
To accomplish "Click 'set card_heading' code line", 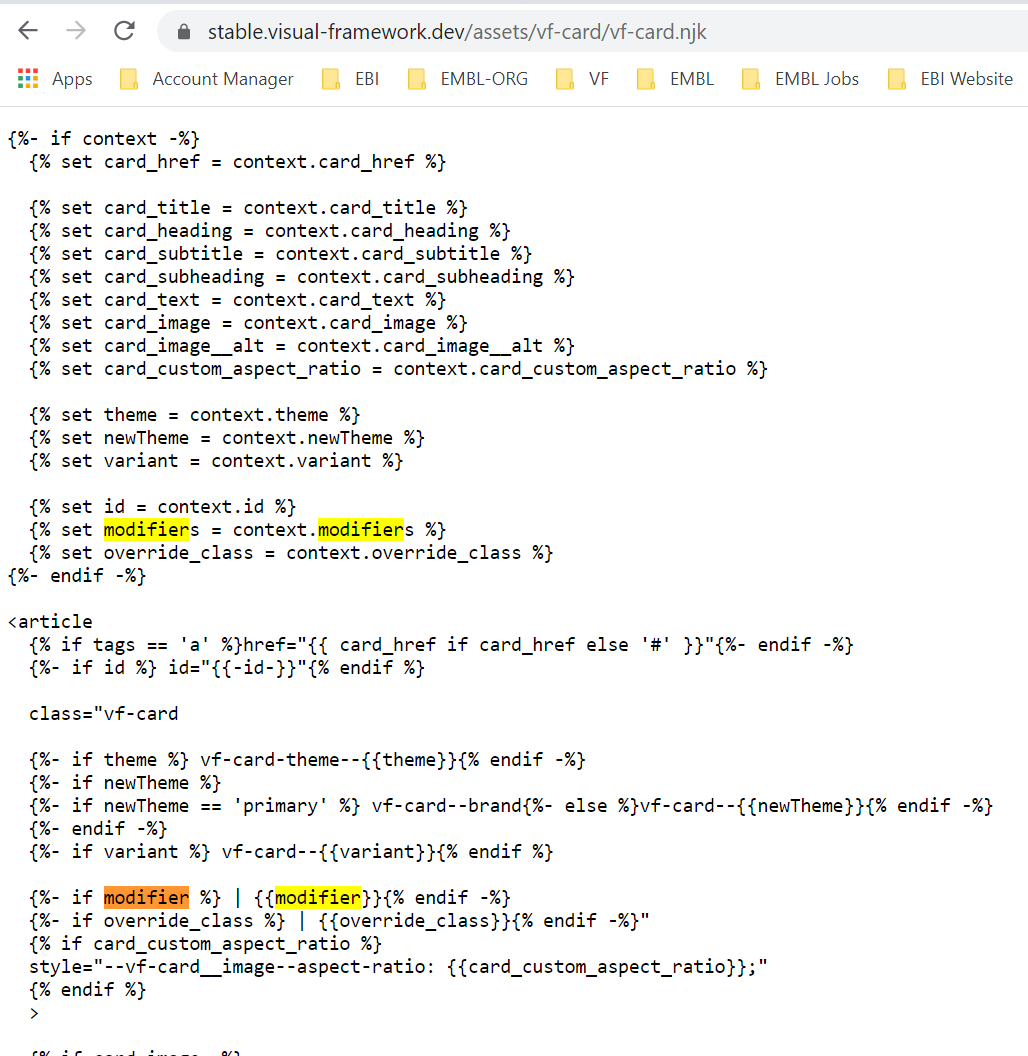I will pos(270,231).
